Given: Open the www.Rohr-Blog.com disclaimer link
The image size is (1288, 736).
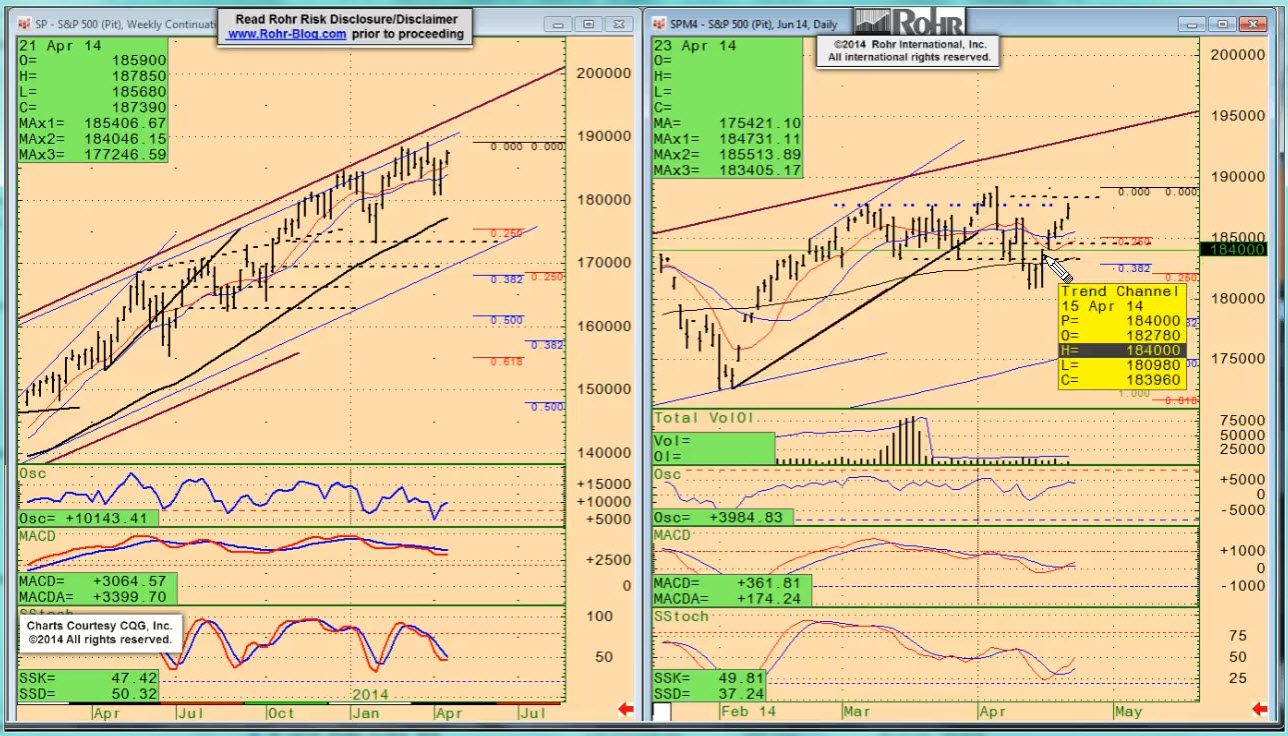Looking at the screenshot, I should pos(287,34).
